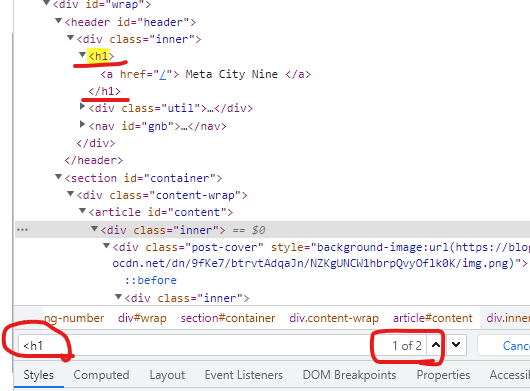Select div.content-wrap in the breadcrumb bar
This screenshot has width=530, height=391.
tap(334, 318)
